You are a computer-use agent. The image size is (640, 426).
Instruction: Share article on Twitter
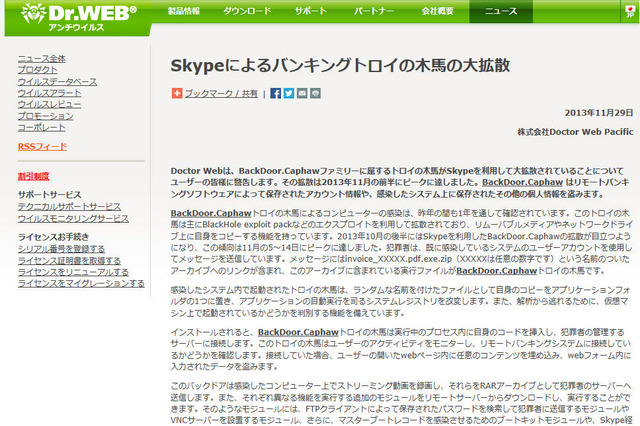(x=289, y=93)
